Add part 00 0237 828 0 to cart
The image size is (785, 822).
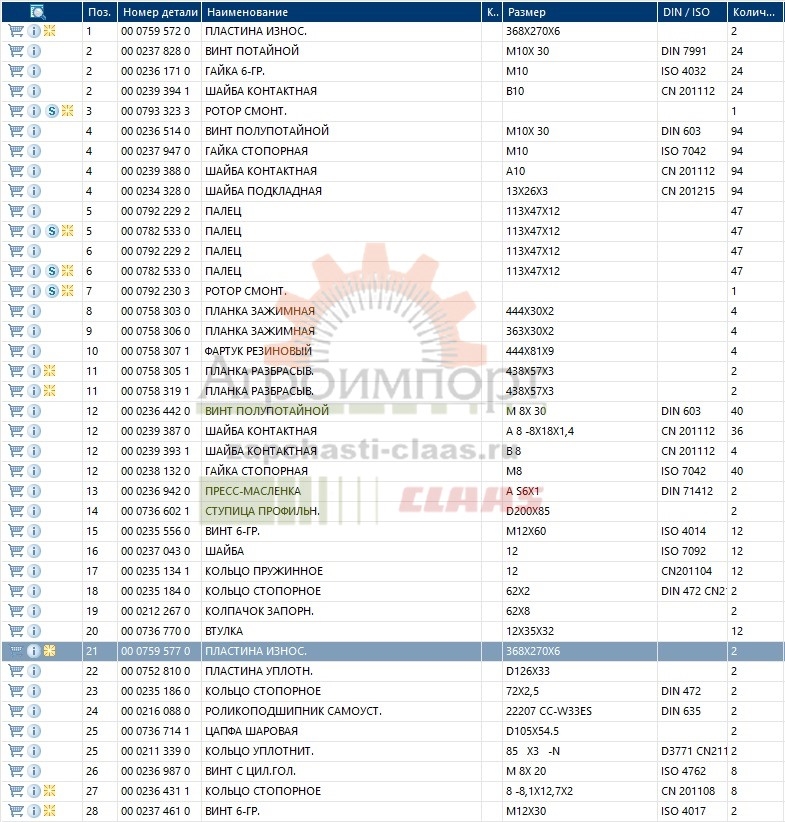[x=16, y=51]
